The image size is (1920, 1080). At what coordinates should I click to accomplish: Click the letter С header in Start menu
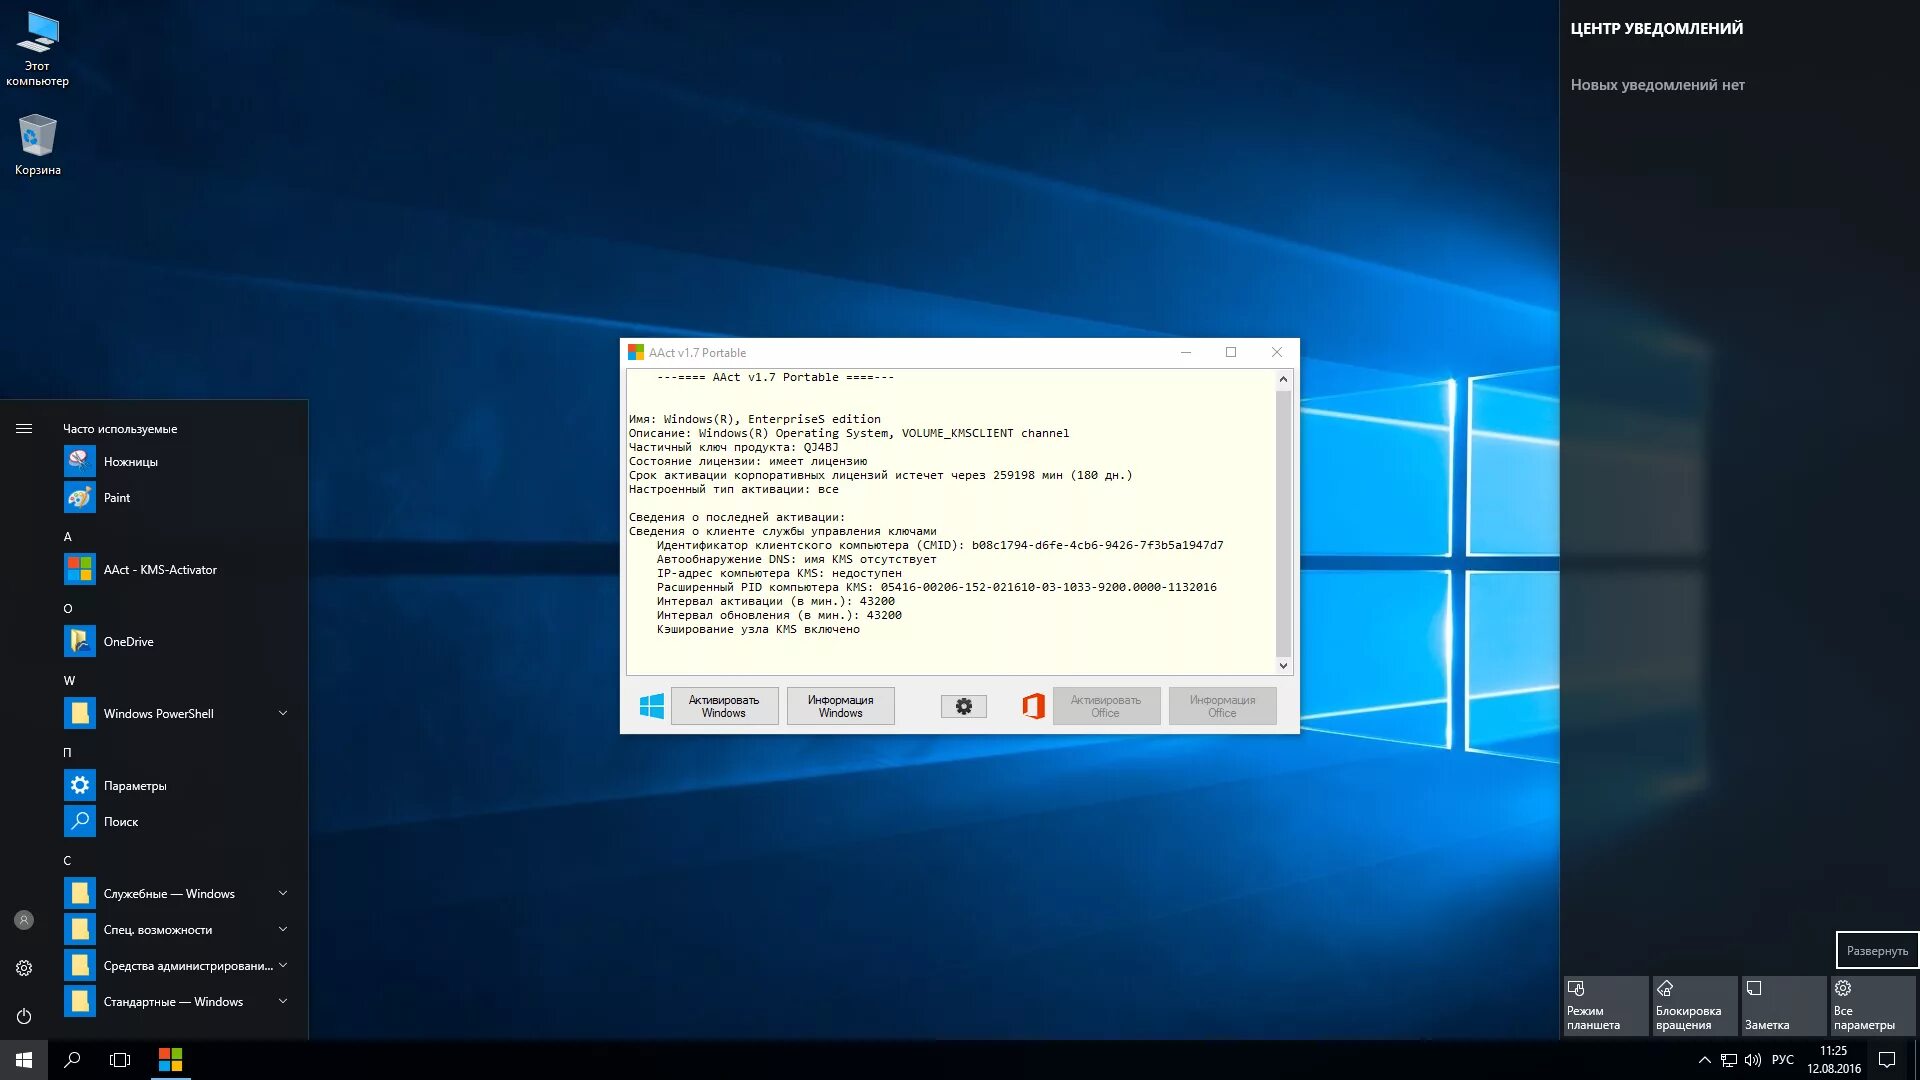click(x=67, y=861)
